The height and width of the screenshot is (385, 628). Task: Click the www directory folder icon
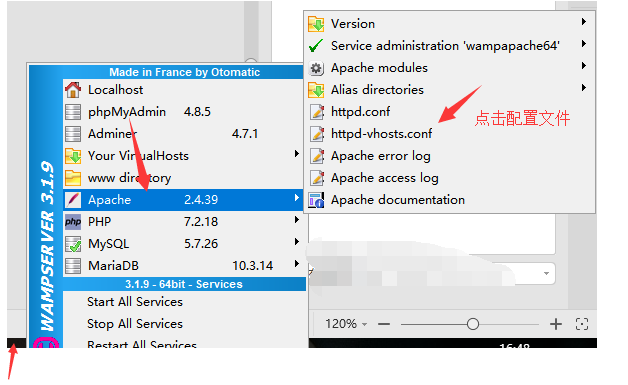[x=73, y=177]
